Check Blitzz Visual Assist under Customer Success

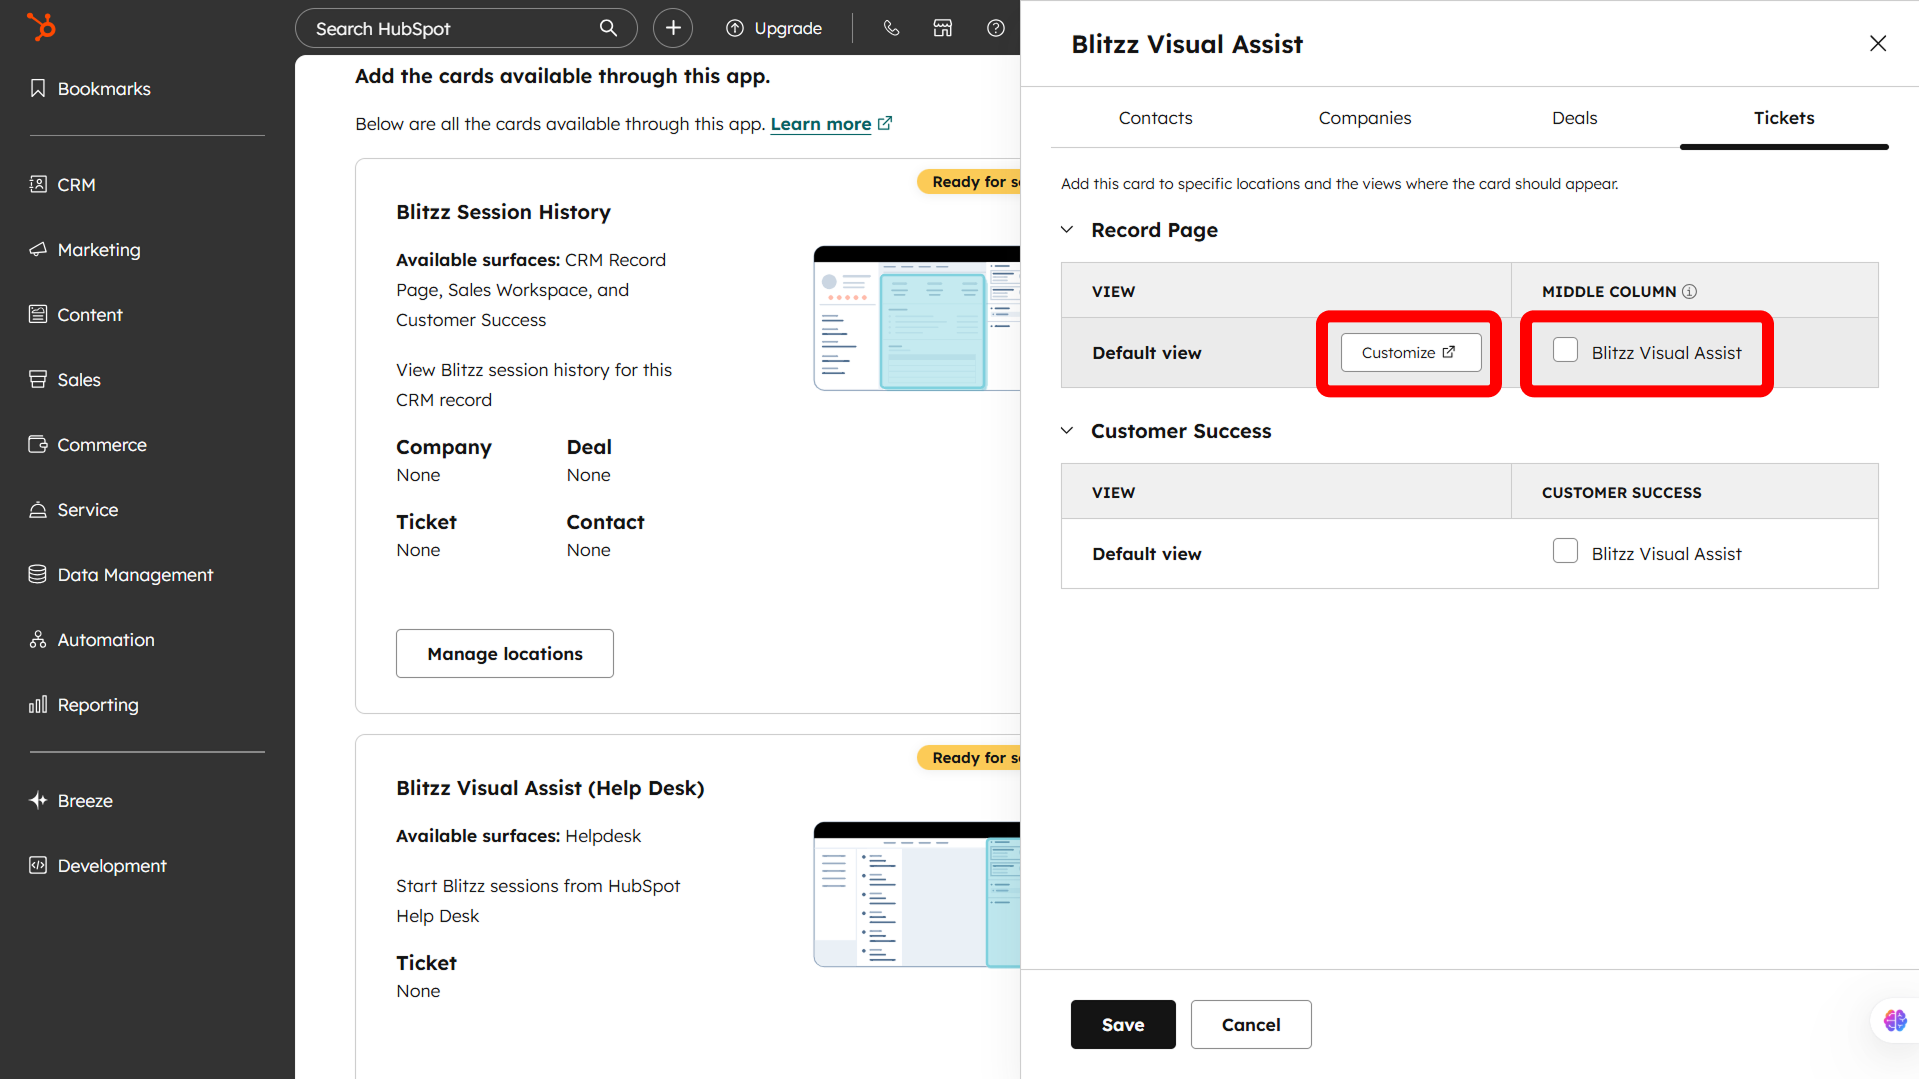click(1565, 551)
